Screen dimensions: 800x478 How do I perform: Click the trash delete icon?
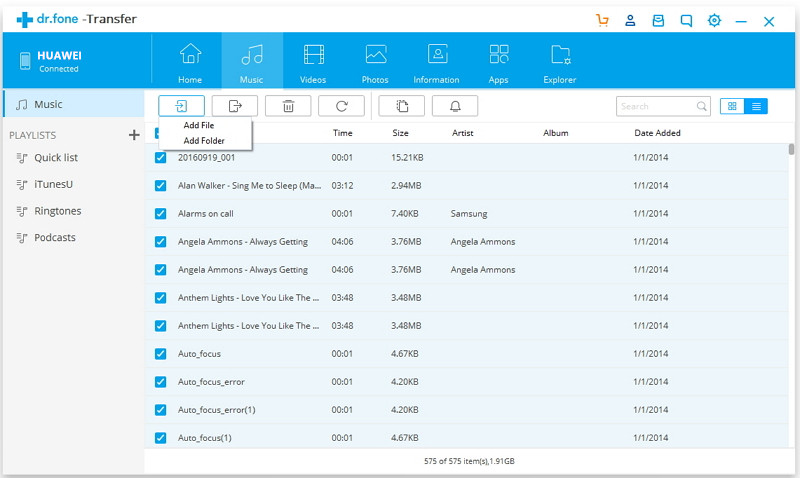click(288, 105)
